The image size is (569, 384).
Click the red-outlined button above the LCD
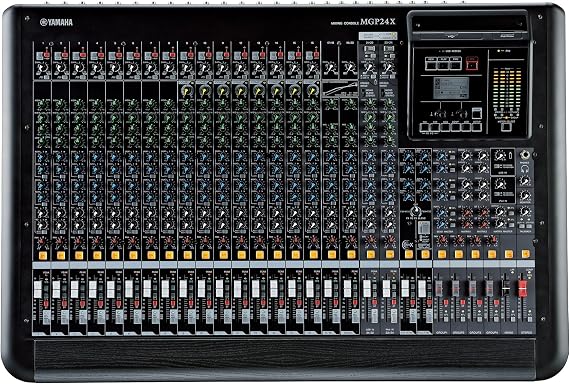[x=472, y=65]
